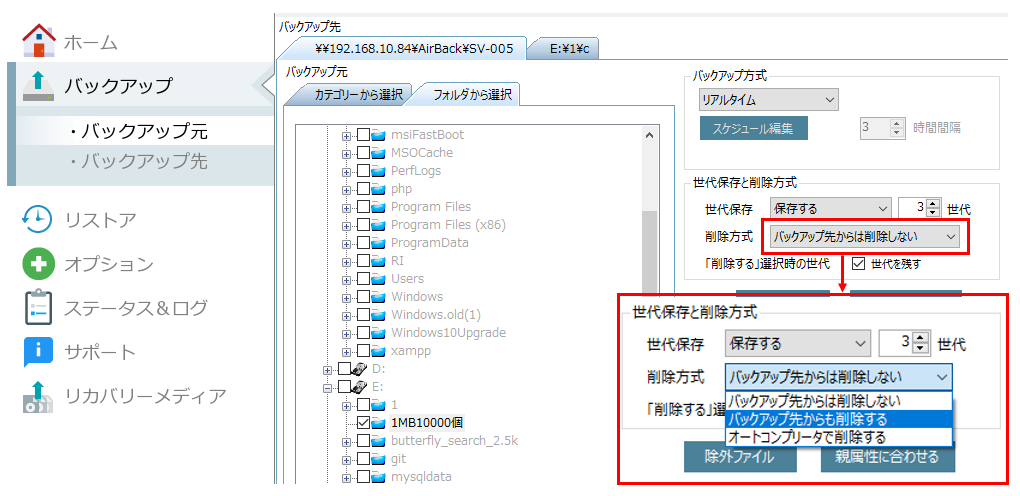Open Options via green plus icon

point(38,264)
